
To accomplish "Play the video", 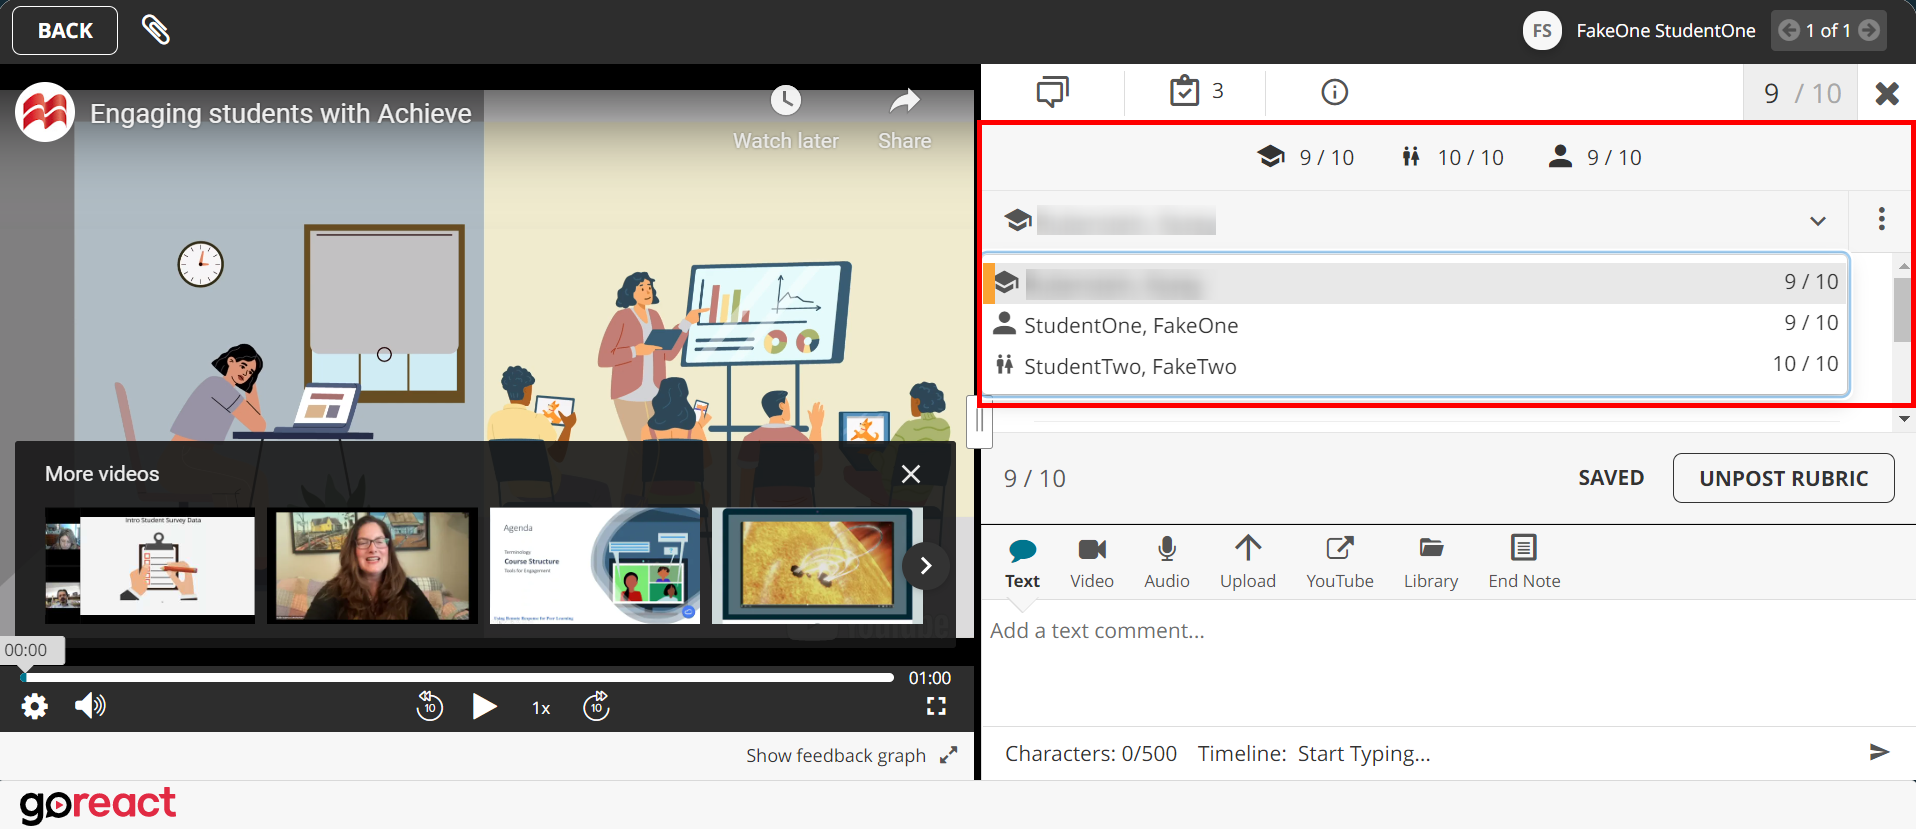I will [x=485, y=707].
